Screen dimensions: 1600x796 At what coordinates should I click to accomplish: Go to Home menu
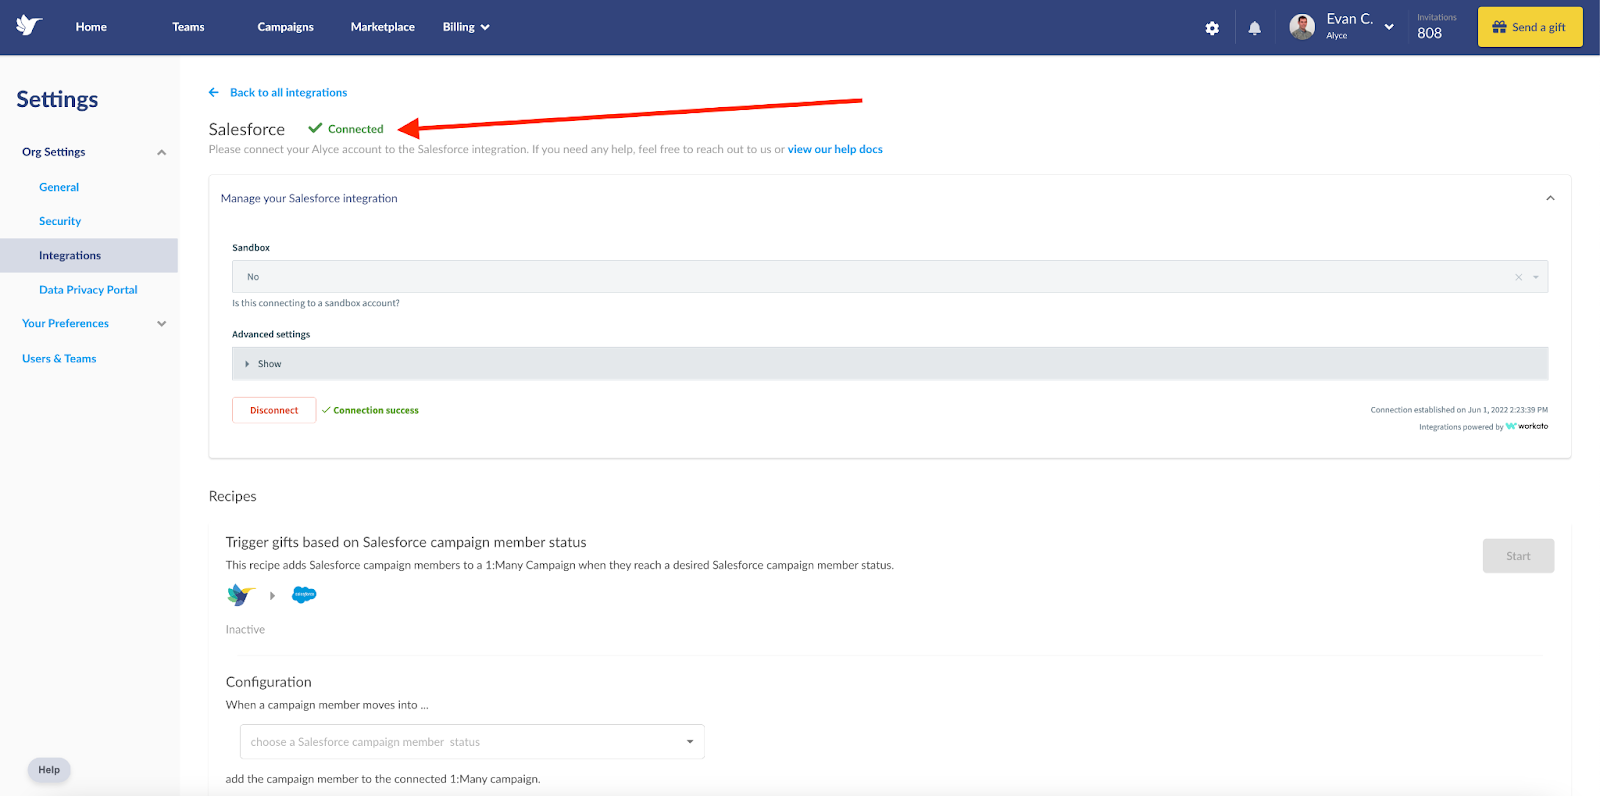pos(91,27)
